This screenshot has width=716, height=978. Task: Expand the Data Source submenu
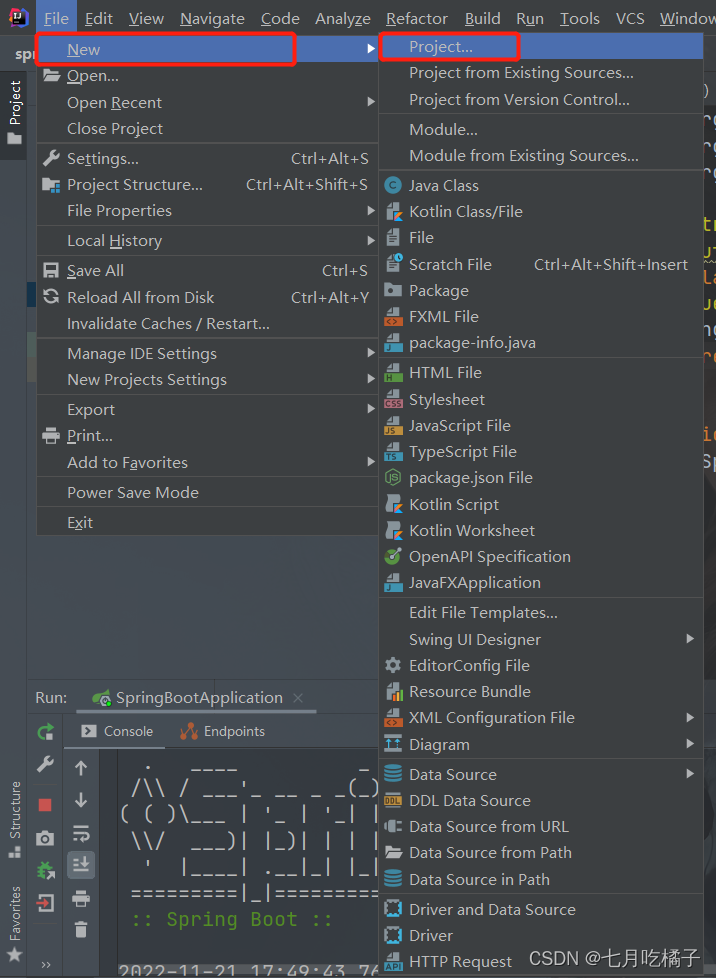point(541,775)
